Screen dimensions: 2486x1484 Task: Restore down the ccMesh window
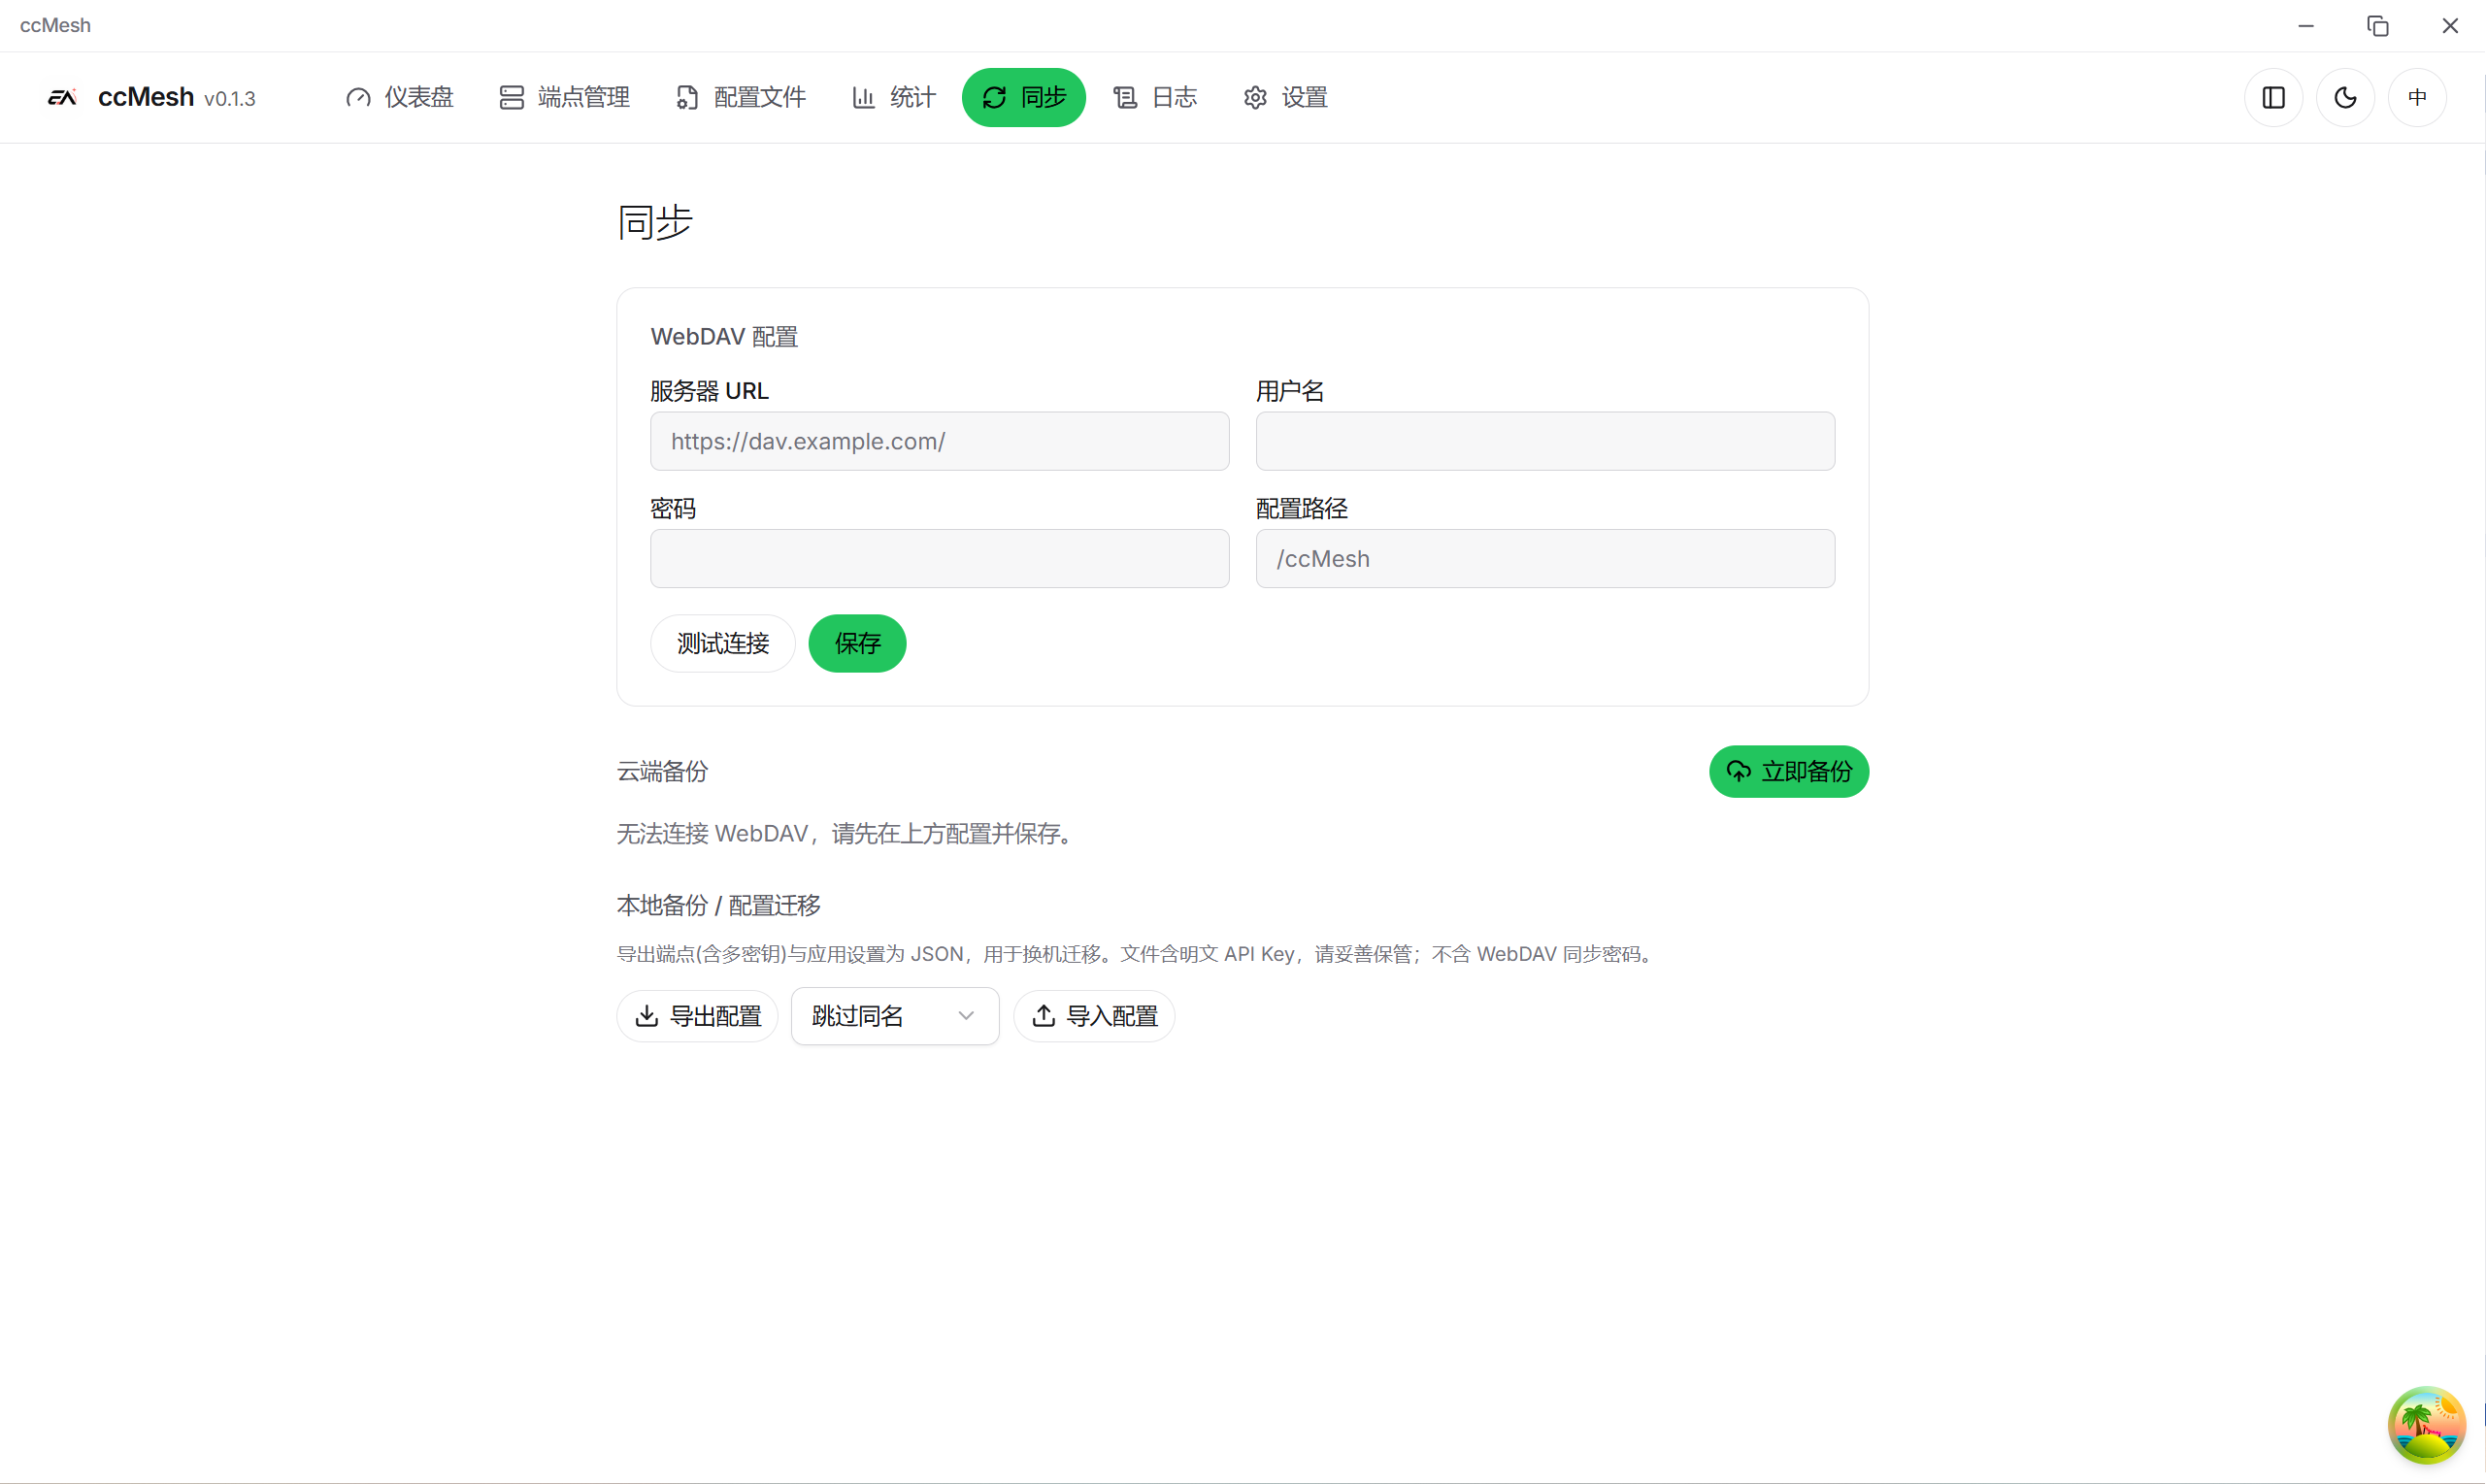2378,26
